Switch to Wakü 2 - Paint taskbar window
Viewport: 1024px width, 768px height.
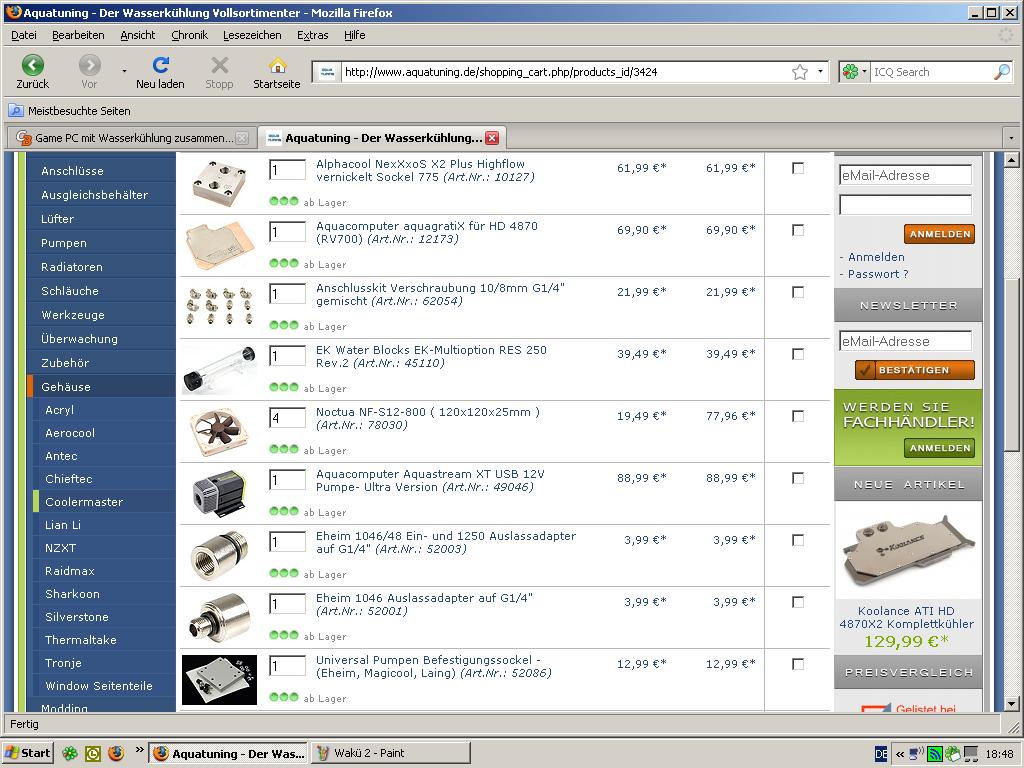click(x=391, y=753)
